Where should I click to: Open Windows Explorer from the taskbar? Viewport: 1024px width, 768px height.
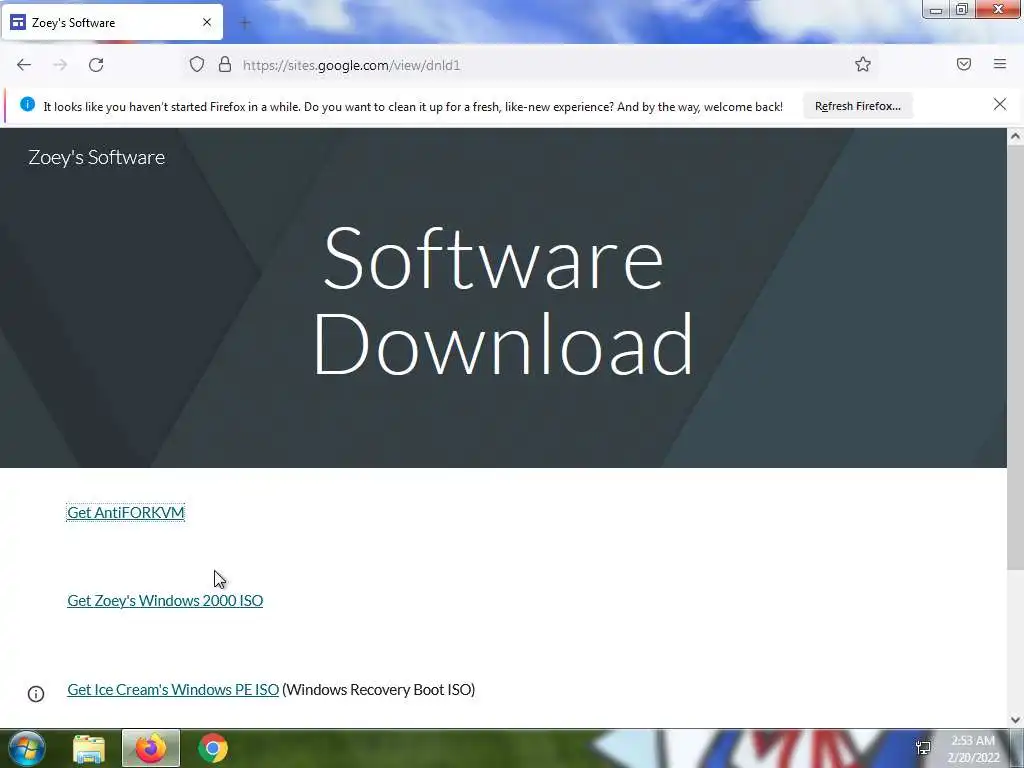point(89,749)
